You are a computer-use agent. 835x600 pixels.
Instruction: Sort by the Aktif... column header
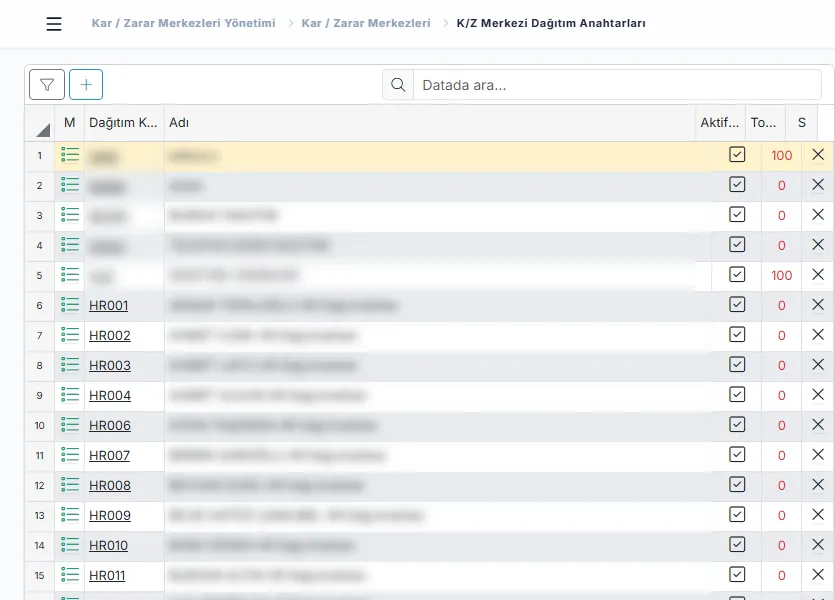point(720,123)
